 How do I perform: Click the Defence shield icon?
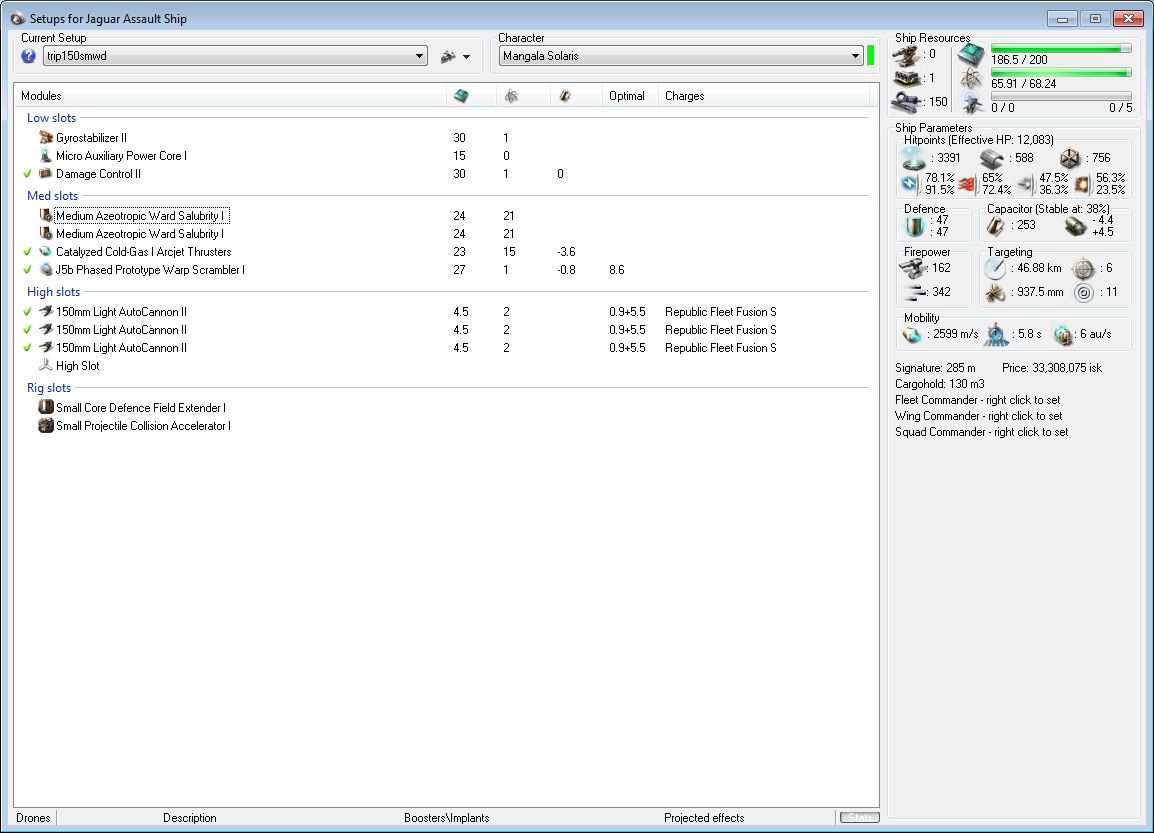pyautogui.click(x=915, y=226)
